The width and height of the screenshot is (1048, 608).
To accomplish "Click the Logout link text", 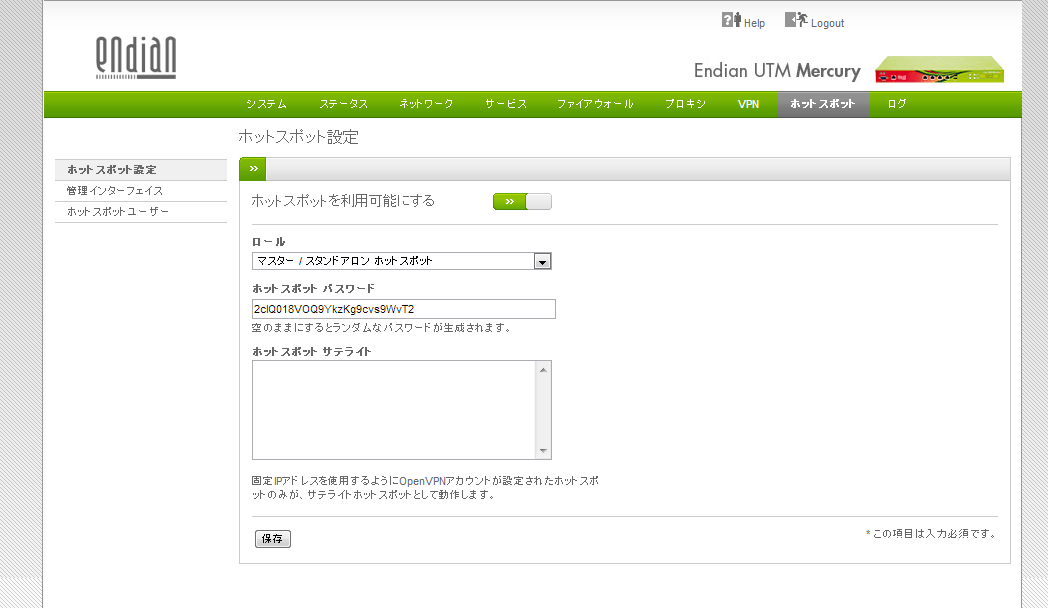I will click(x=827, y=23).
